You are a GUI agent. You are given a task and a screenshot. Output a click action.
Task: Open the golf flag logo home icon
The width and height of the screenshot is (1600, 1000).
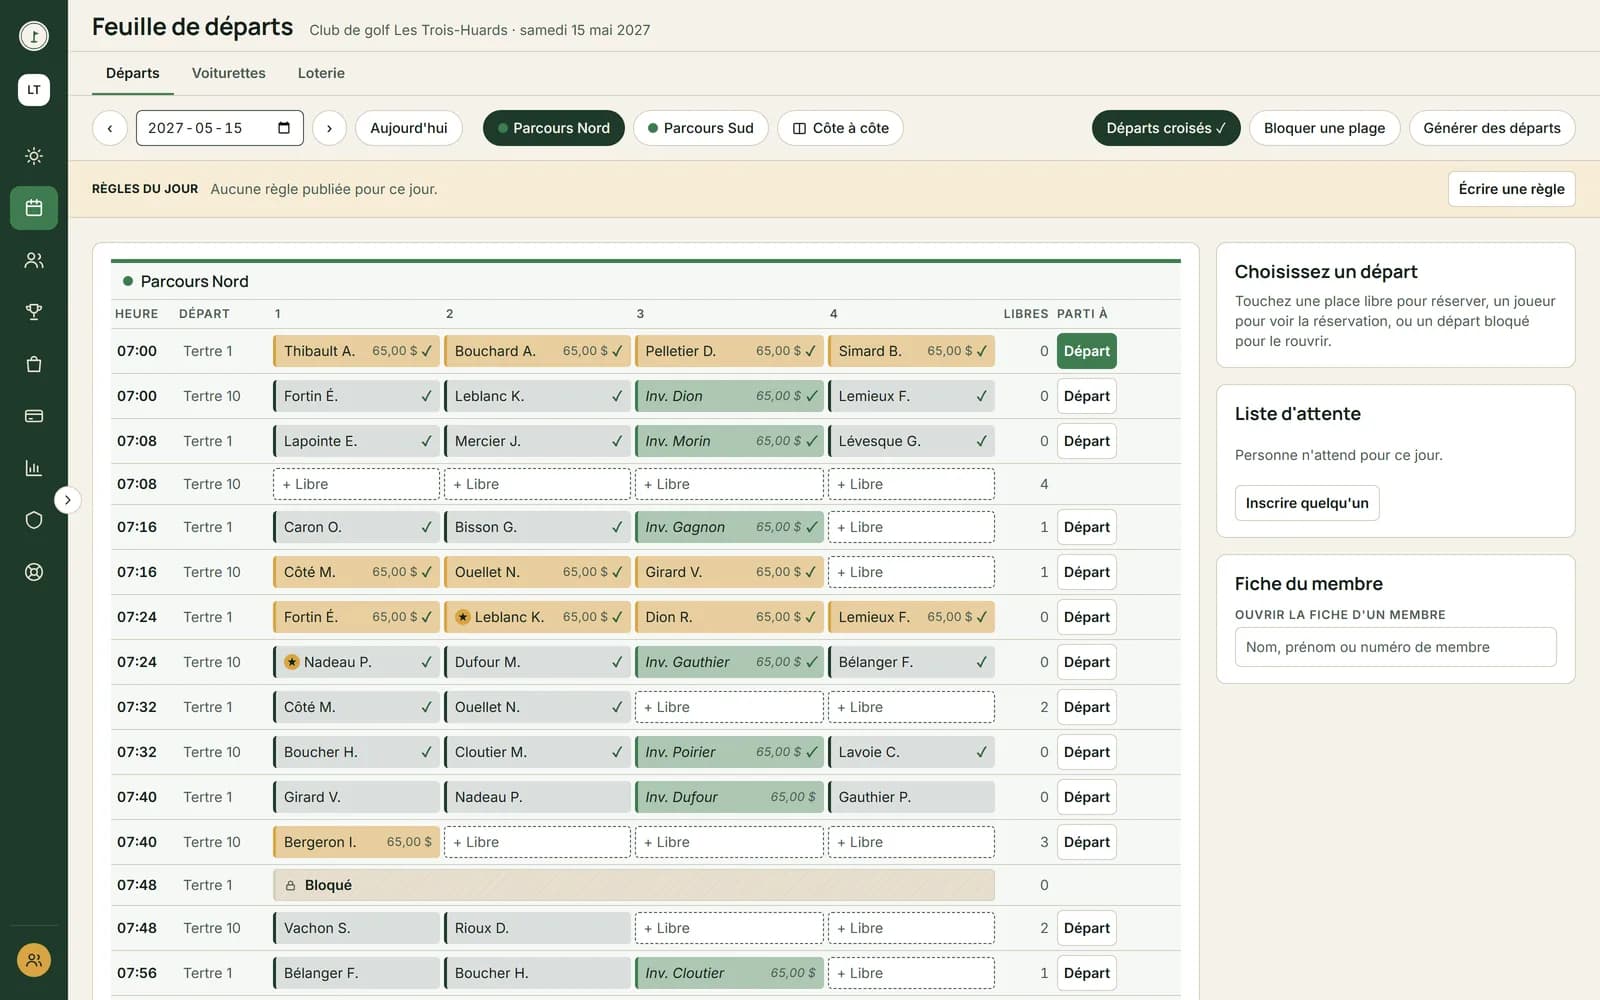click(34, 36)
